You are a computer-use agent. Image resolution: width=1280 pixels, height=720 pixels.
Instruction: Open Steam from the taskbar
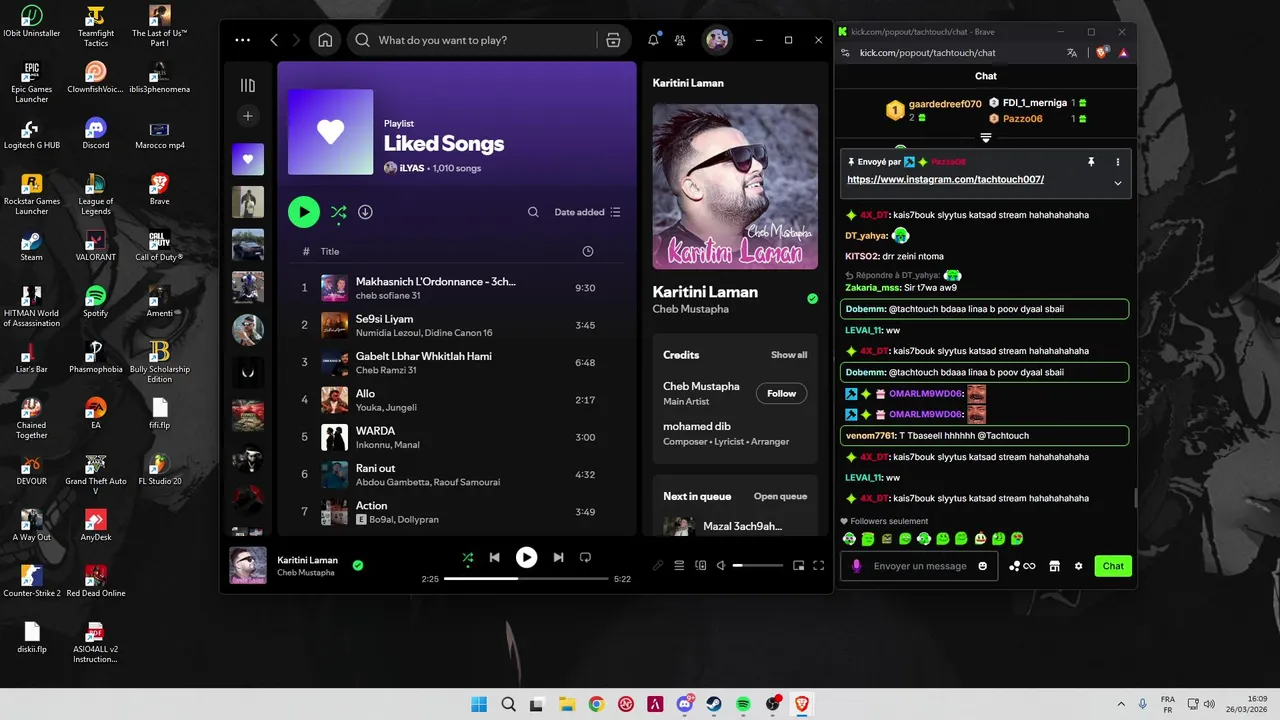pyautogui.click(x=714, y=704)
